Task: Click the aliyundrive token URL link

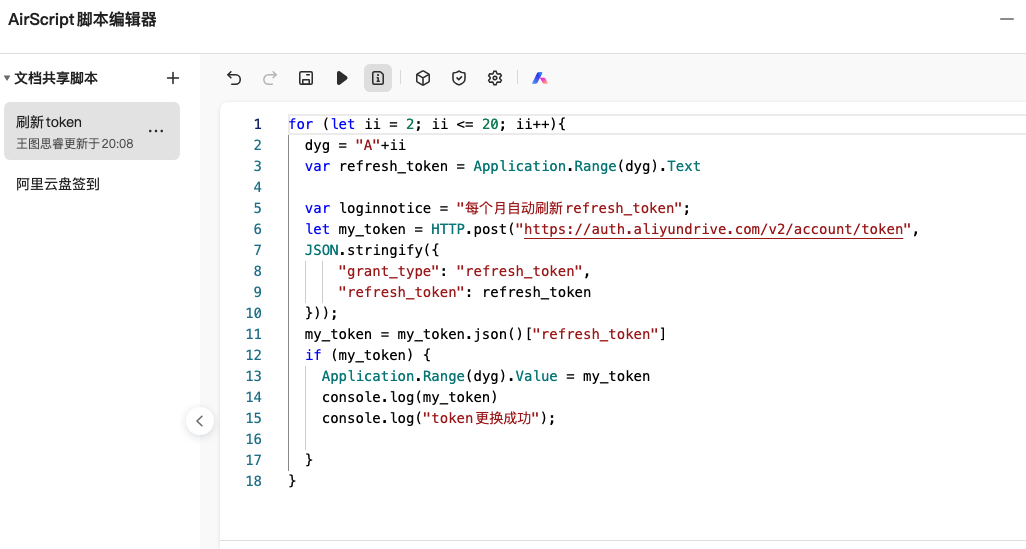Action: [x=714, y=229]
